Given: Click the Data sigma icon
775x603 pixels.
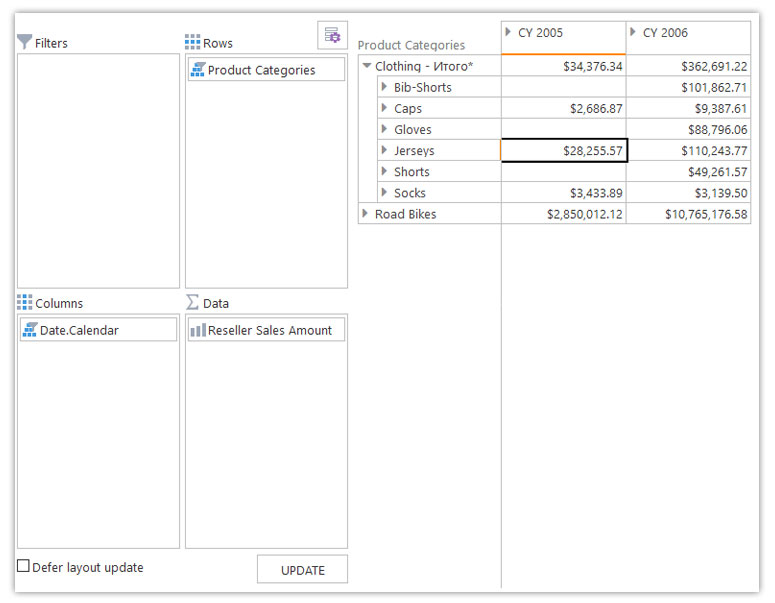Looking at the screenshot, I should point(192,302).
